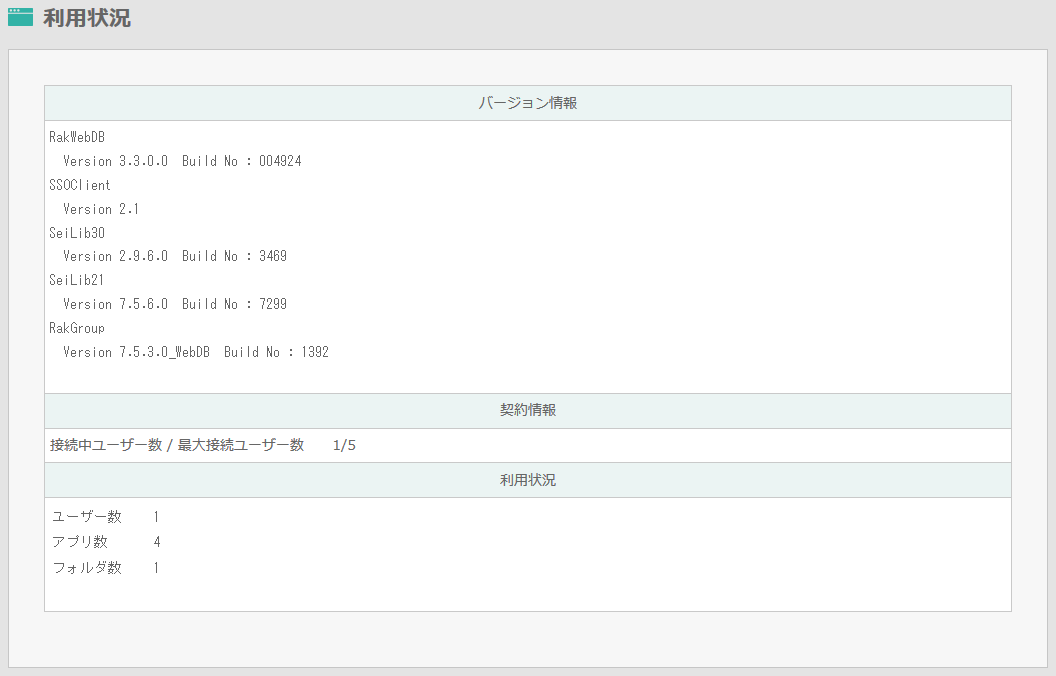The image size is (1056, 676).
Task: Select the Version 2.1 line
Action: point(100,209)
